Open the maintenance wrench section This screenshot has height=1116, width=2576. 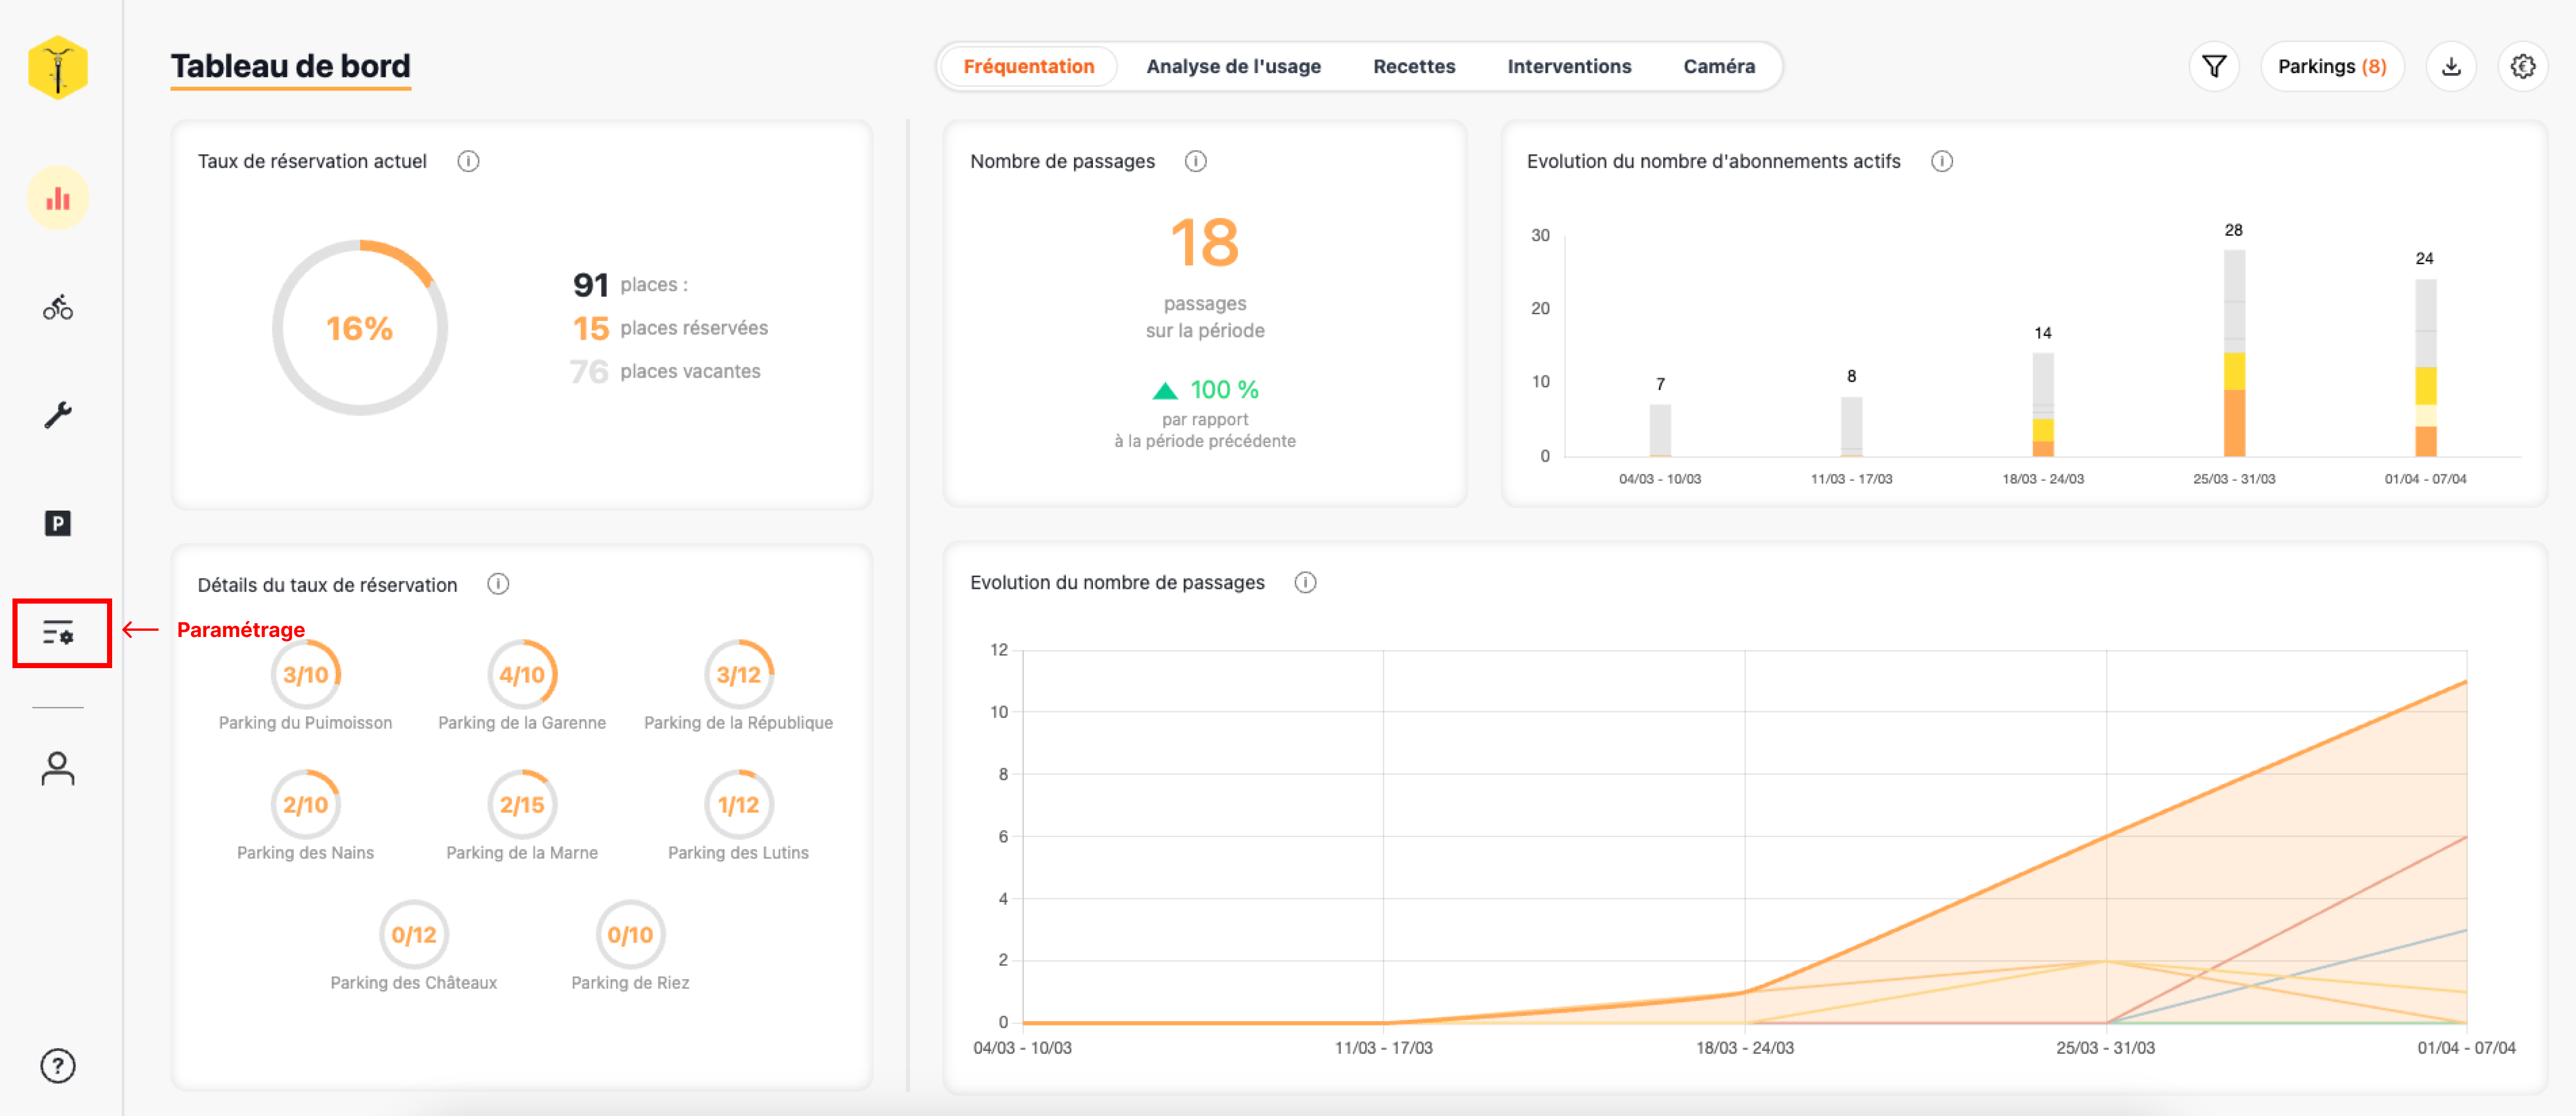pyautogui.click(x=58, y=415)
